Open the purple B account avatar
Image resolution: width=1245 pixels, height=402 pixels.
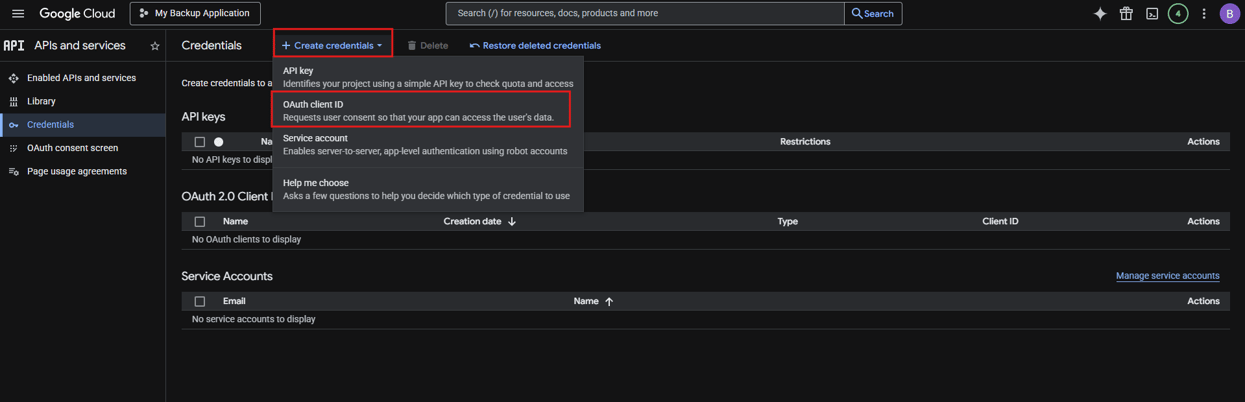tap(1230, 14)
